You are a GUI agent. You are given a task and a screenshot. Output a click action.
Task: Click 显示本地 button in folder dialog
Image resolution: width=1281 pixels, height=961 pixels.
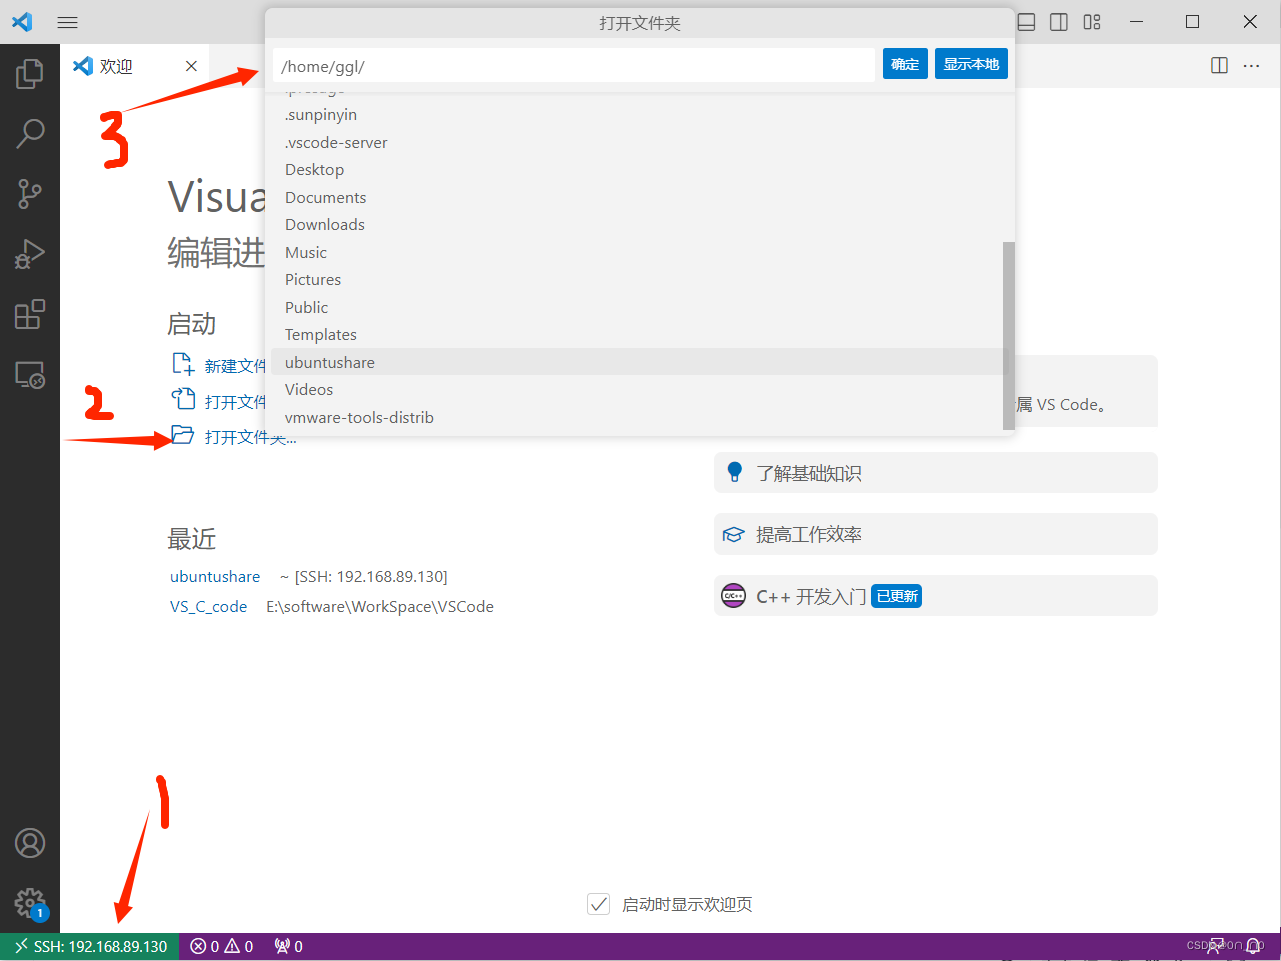pos(971,64)
